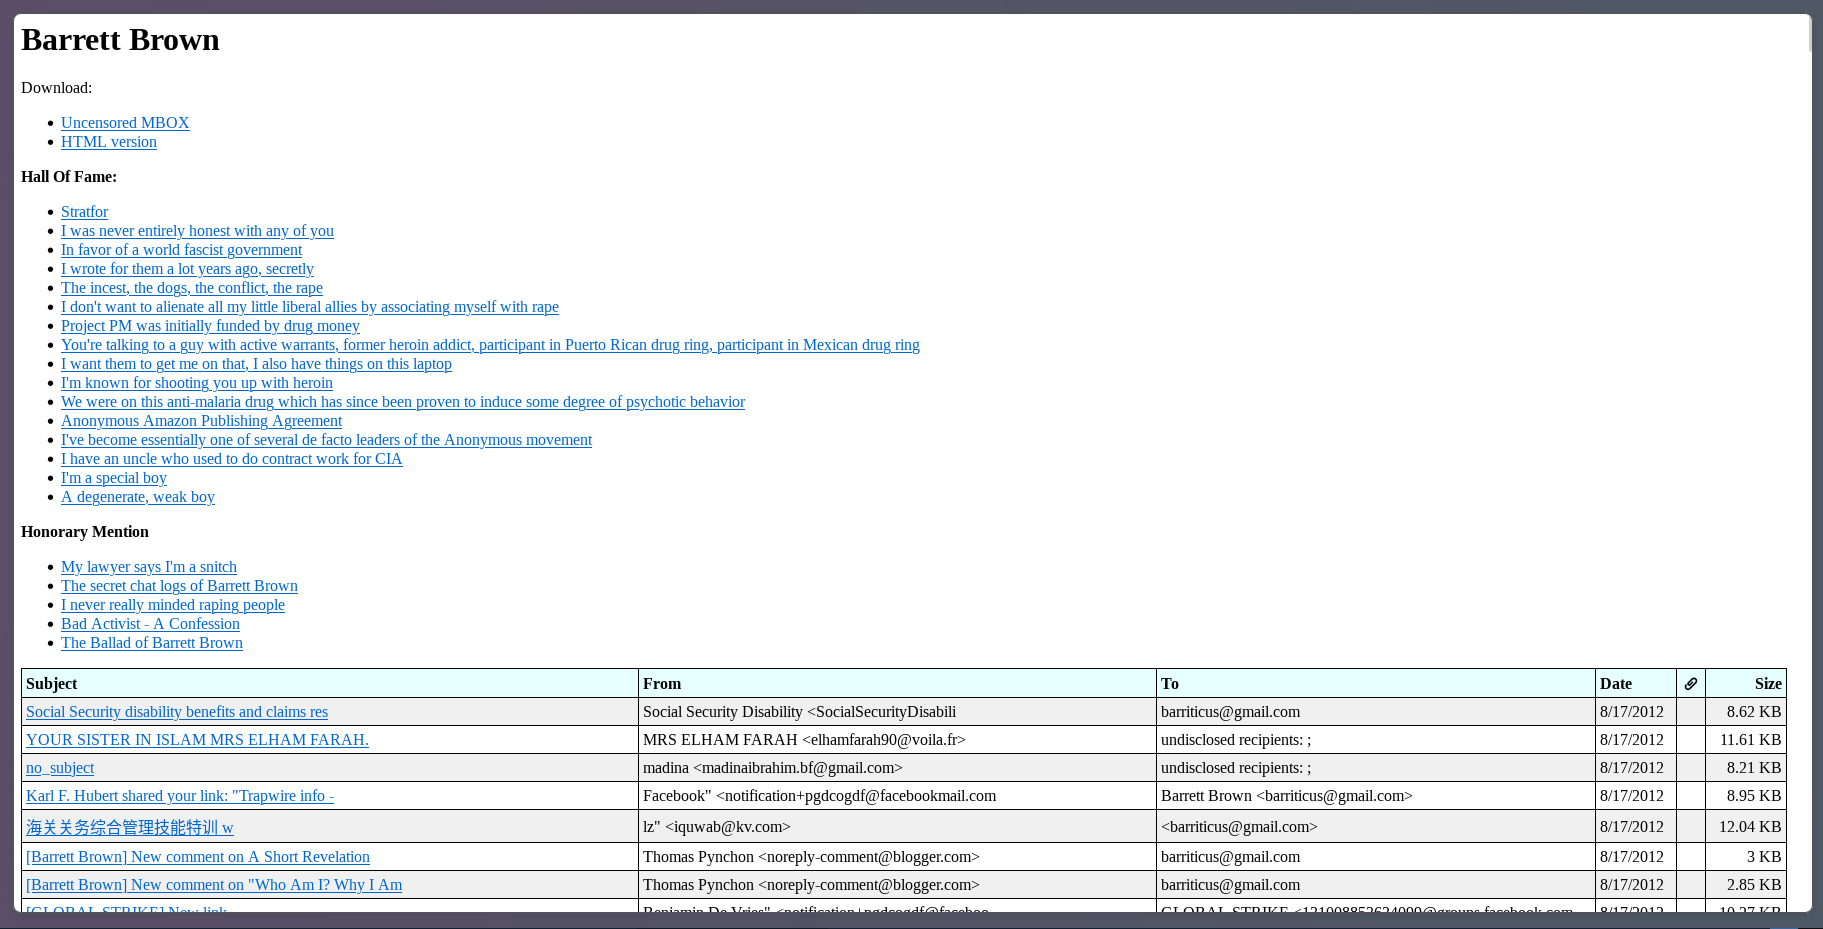This screenshot has width=1823, height=929.
Task: Click the uncle CIA contract work link
Action: (x=231, y=459)
